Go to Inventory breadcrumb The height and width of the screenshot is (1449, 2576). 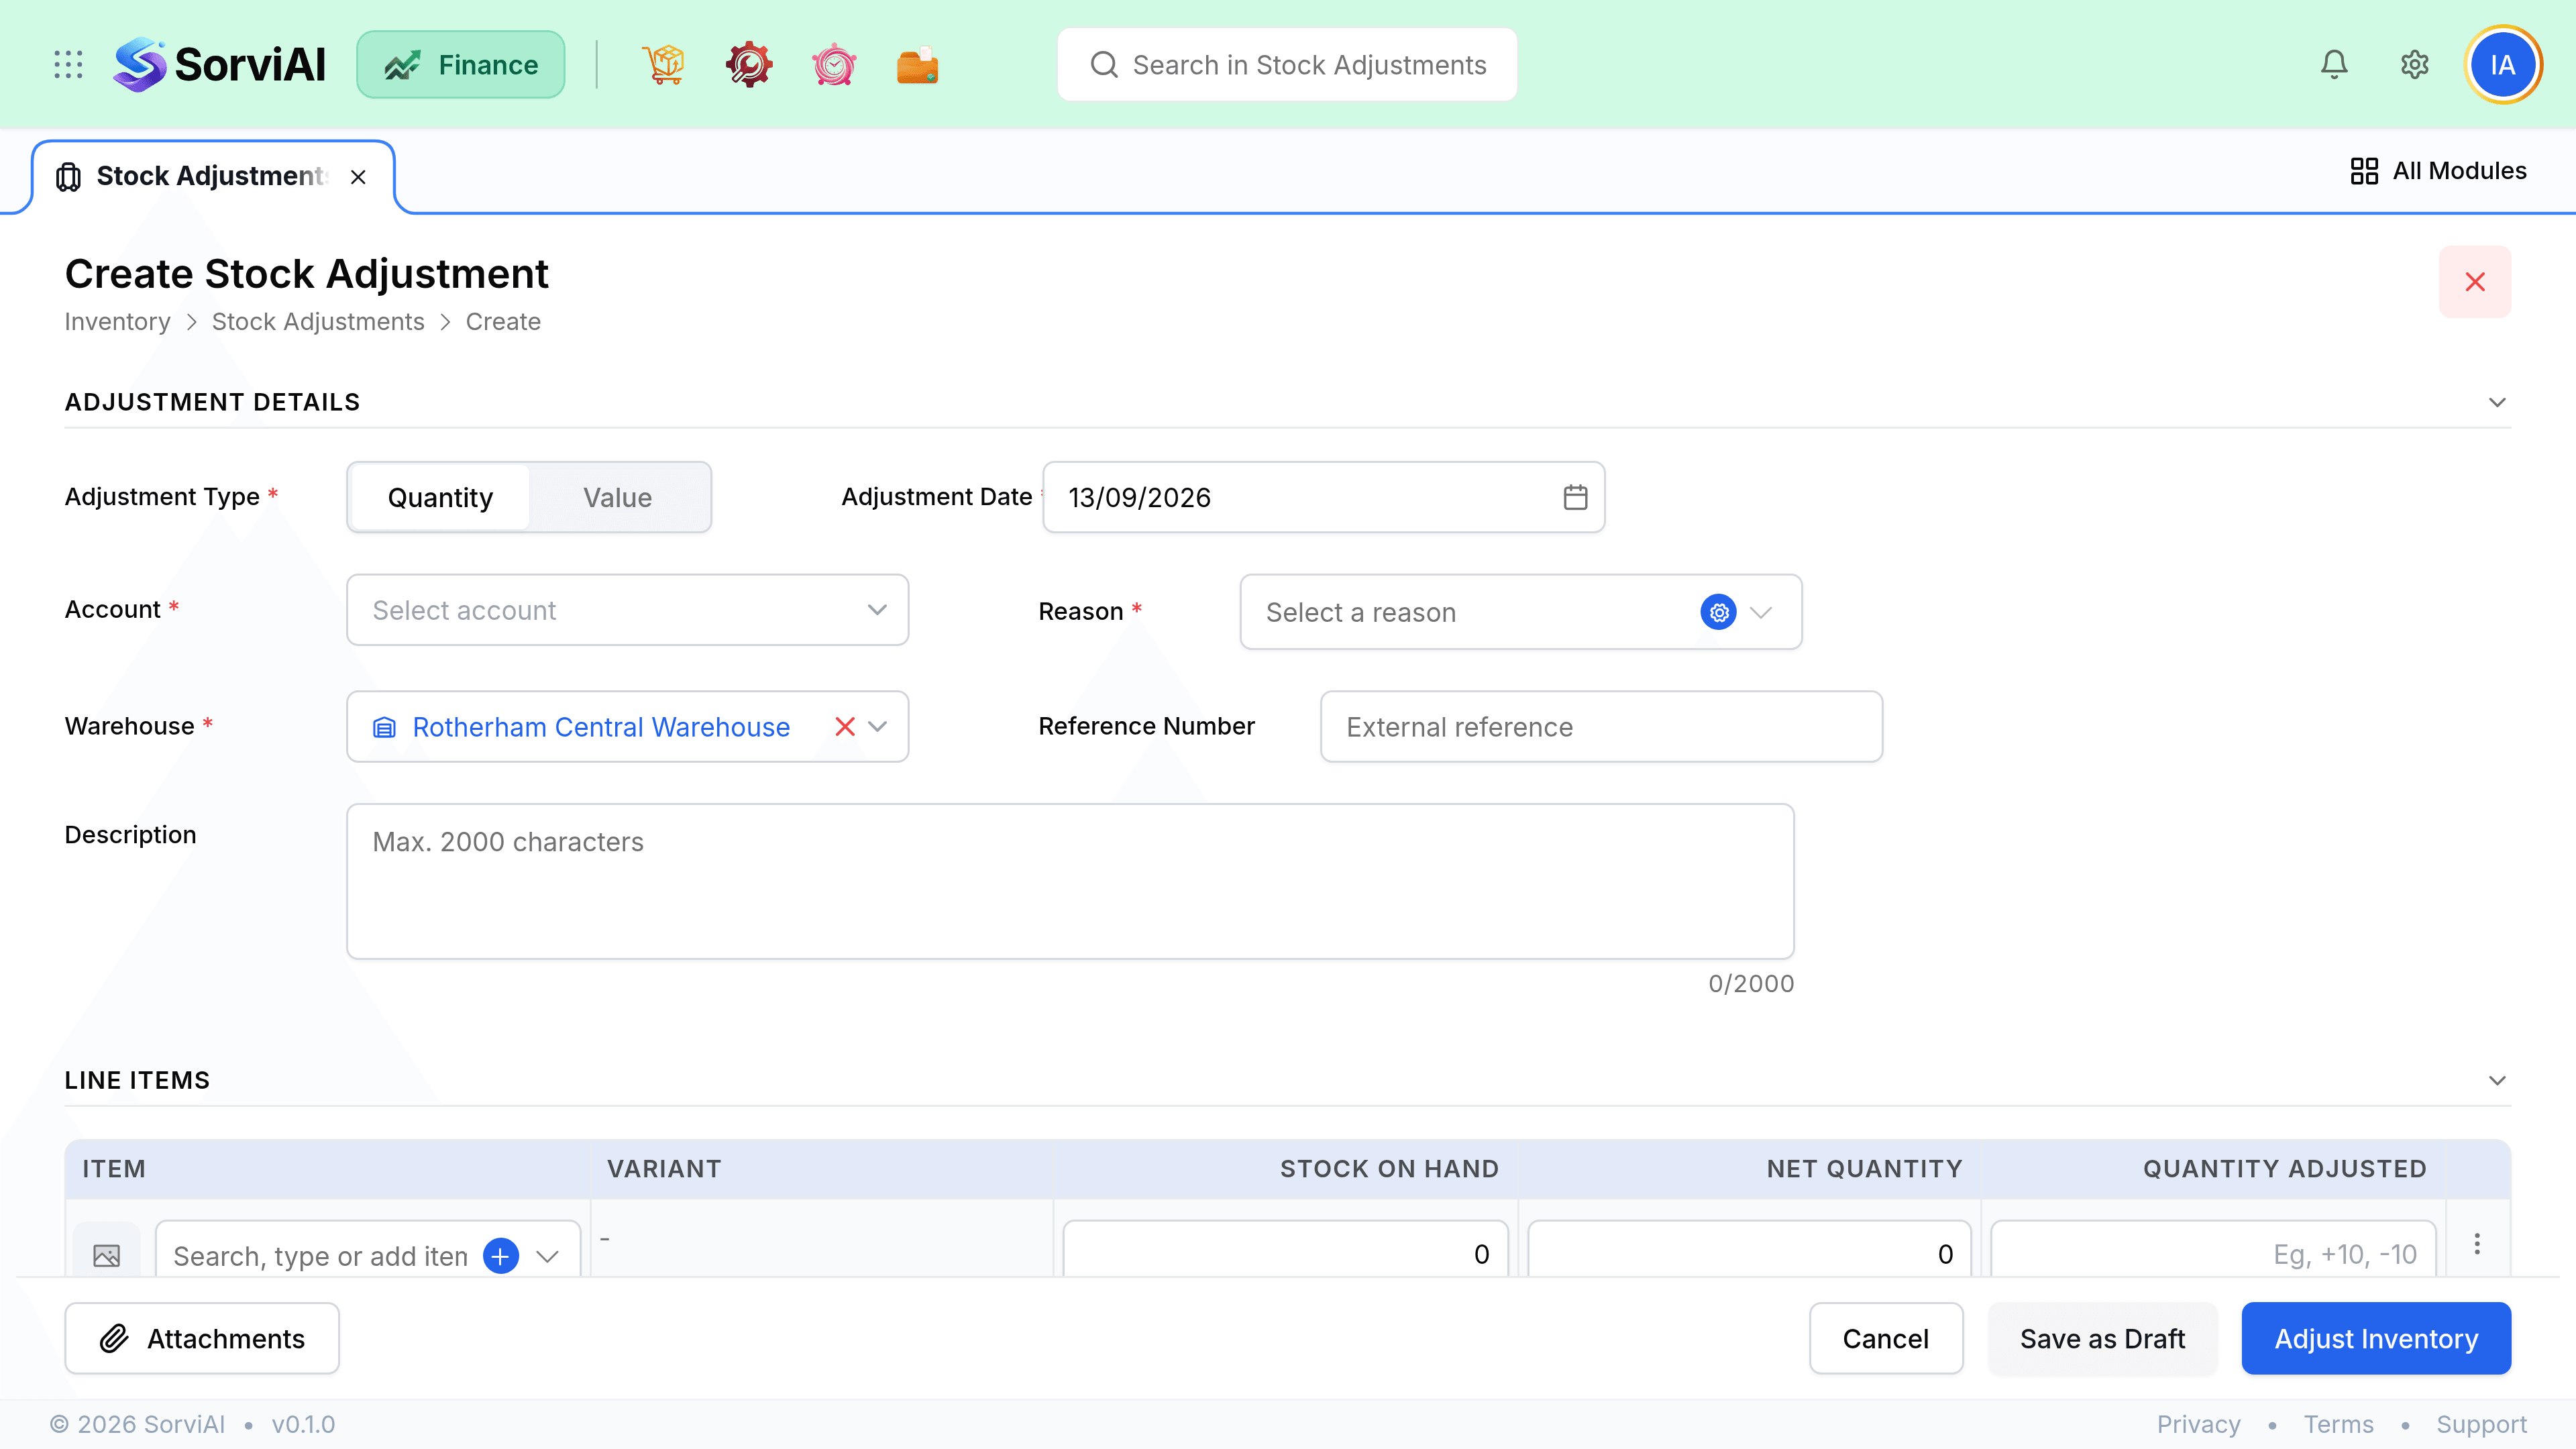click(117, 322)
